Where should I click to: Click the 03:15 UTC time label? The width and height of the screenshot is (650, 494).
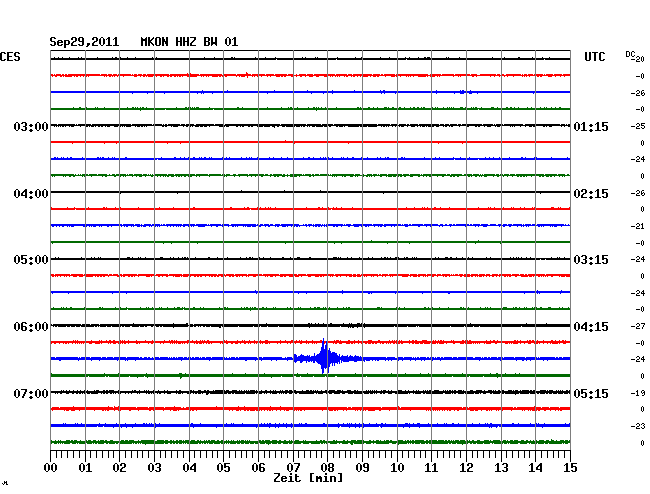(591, 260)
